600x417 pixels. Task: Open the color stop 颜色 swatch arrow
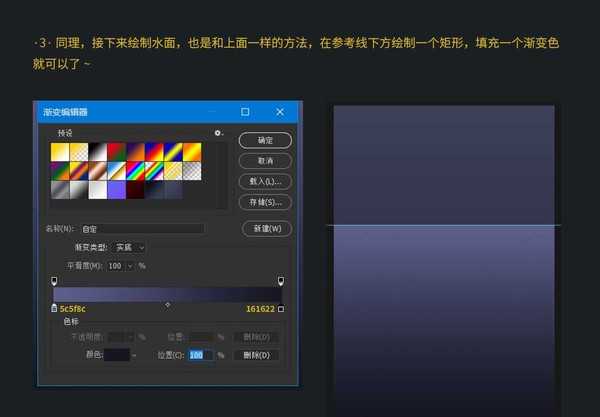tap(134, 355)
